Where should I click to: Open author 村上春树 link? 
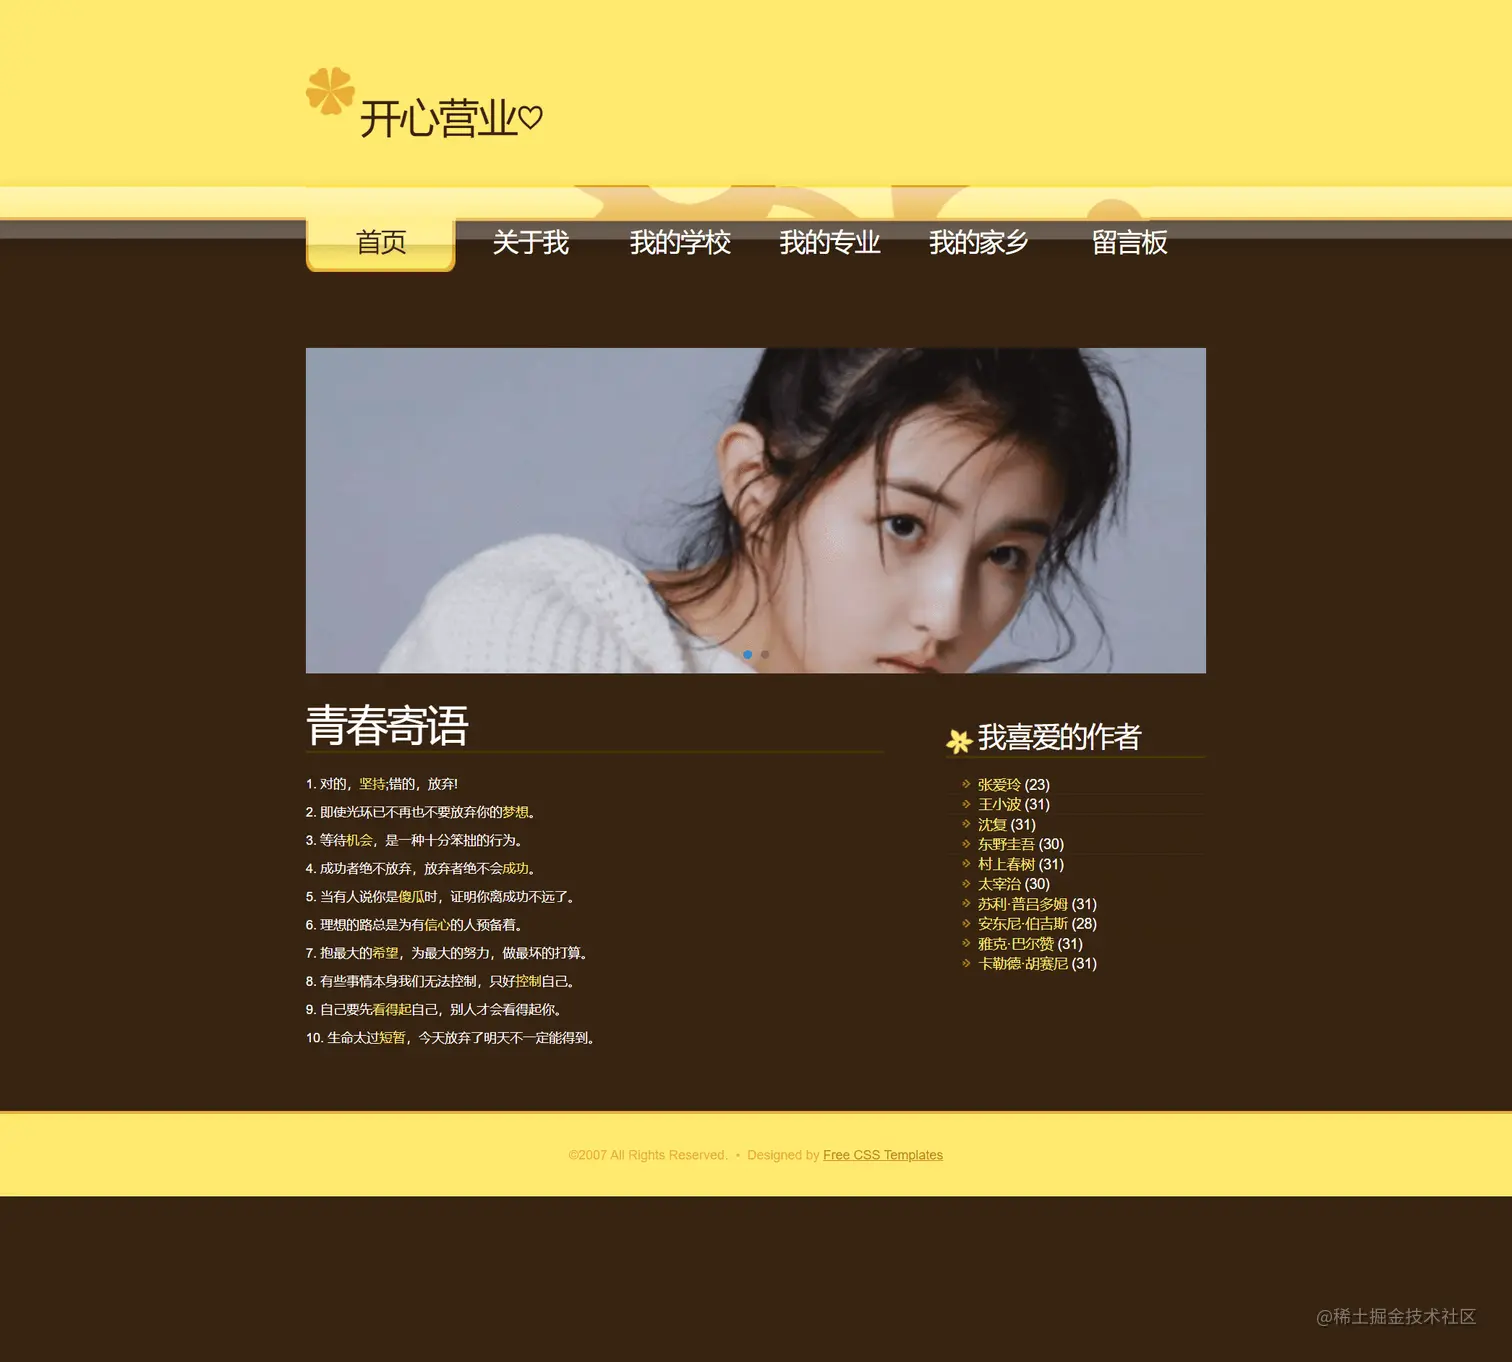coord(1006,865)
